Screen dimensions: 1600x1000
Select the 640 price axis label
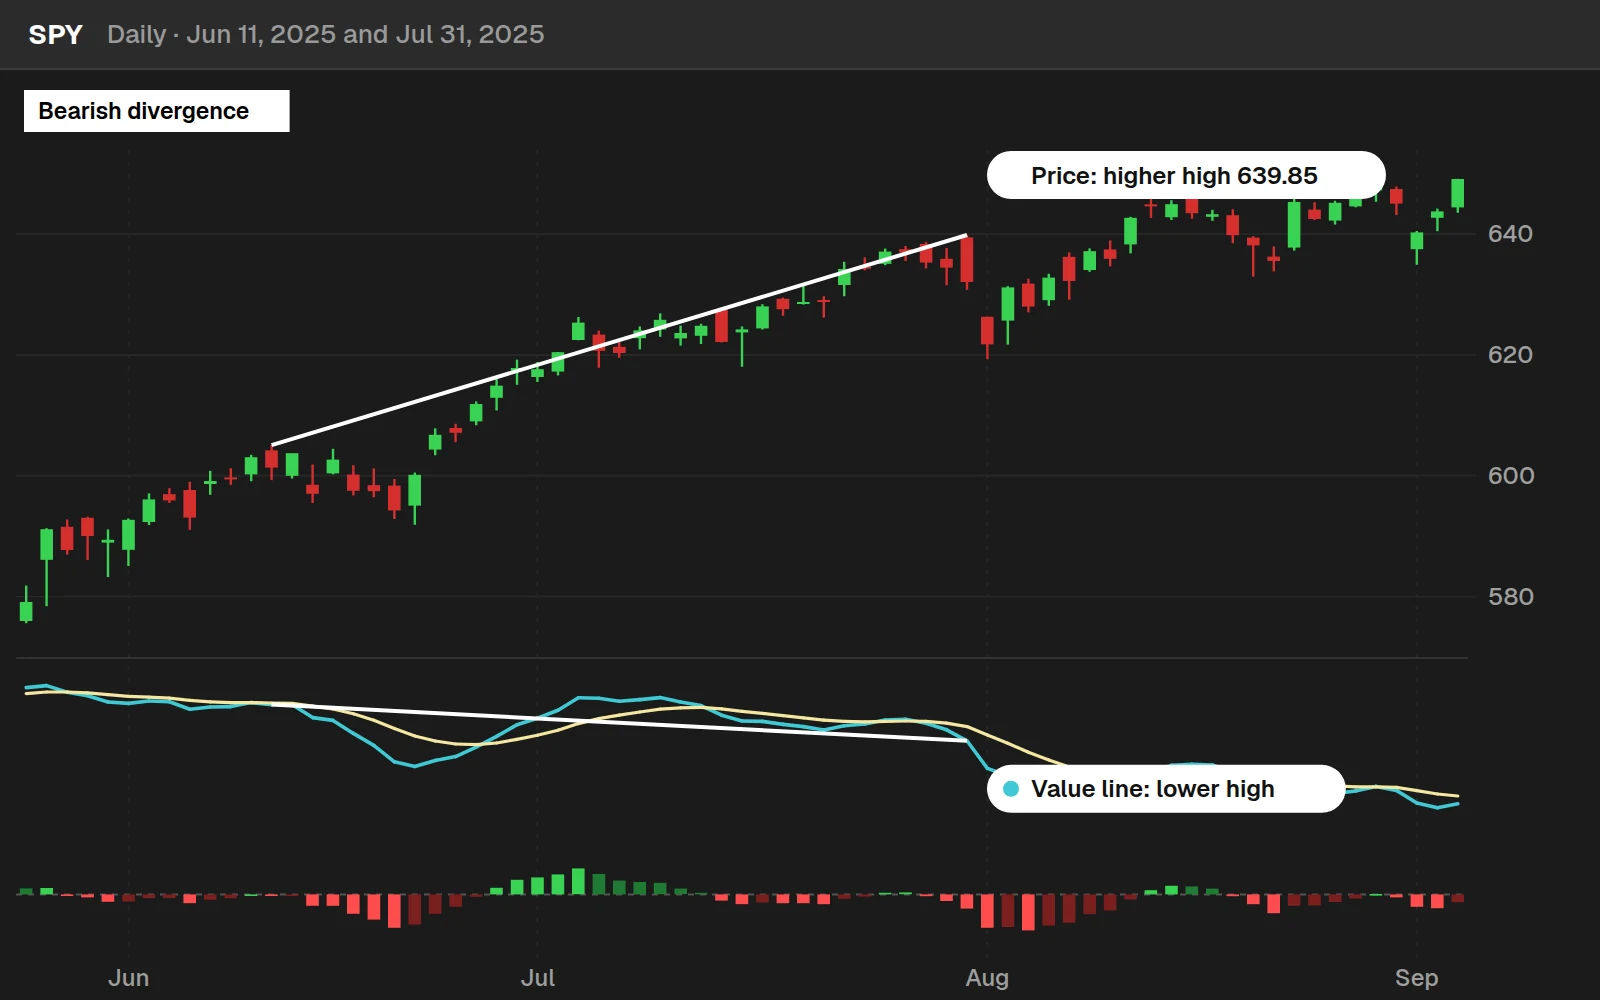tap(1510, 234)
